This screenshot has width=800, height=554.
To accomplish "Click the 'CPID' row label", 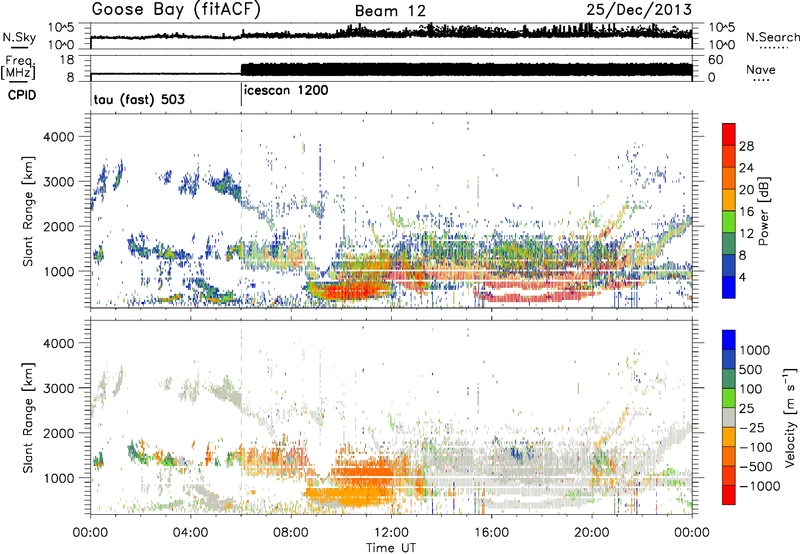I will pos(22,95).
